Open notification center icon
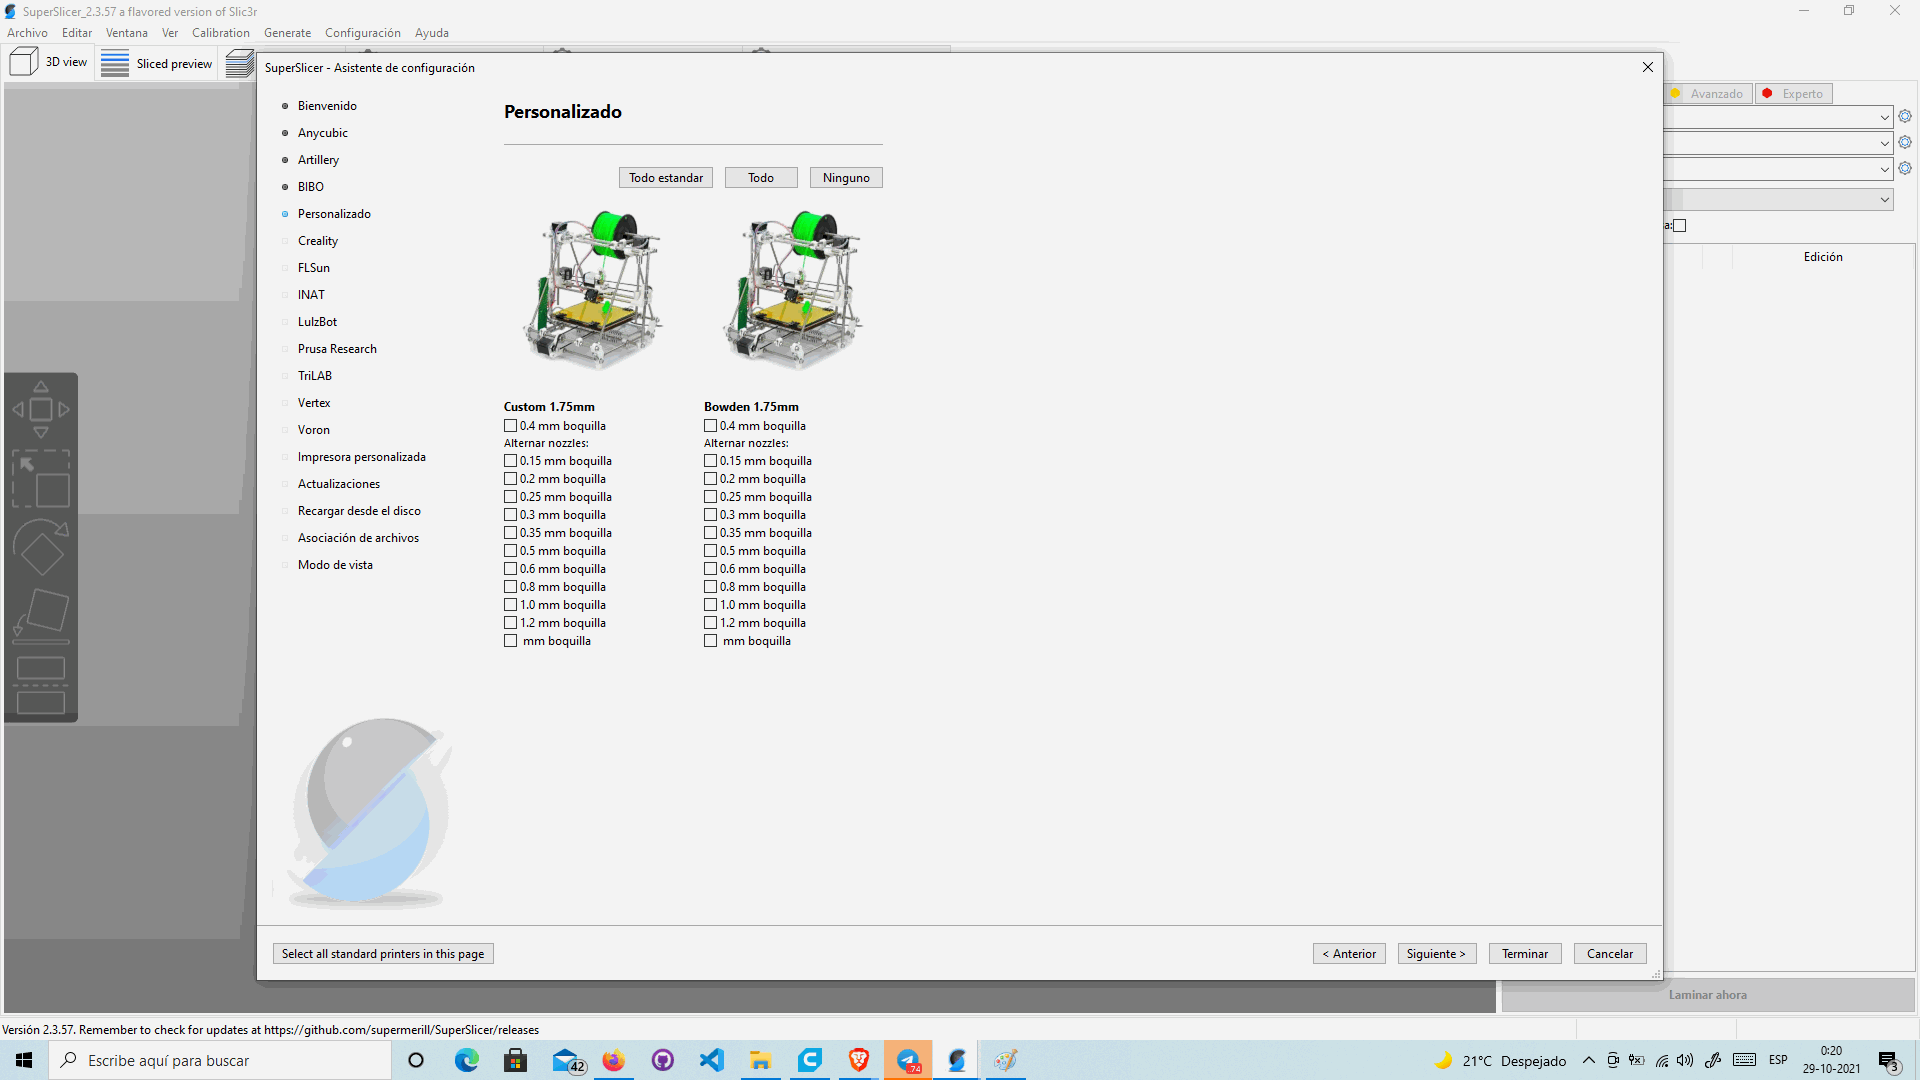This screenshot has width=1920, height=1080. tap(1888, 1061)
